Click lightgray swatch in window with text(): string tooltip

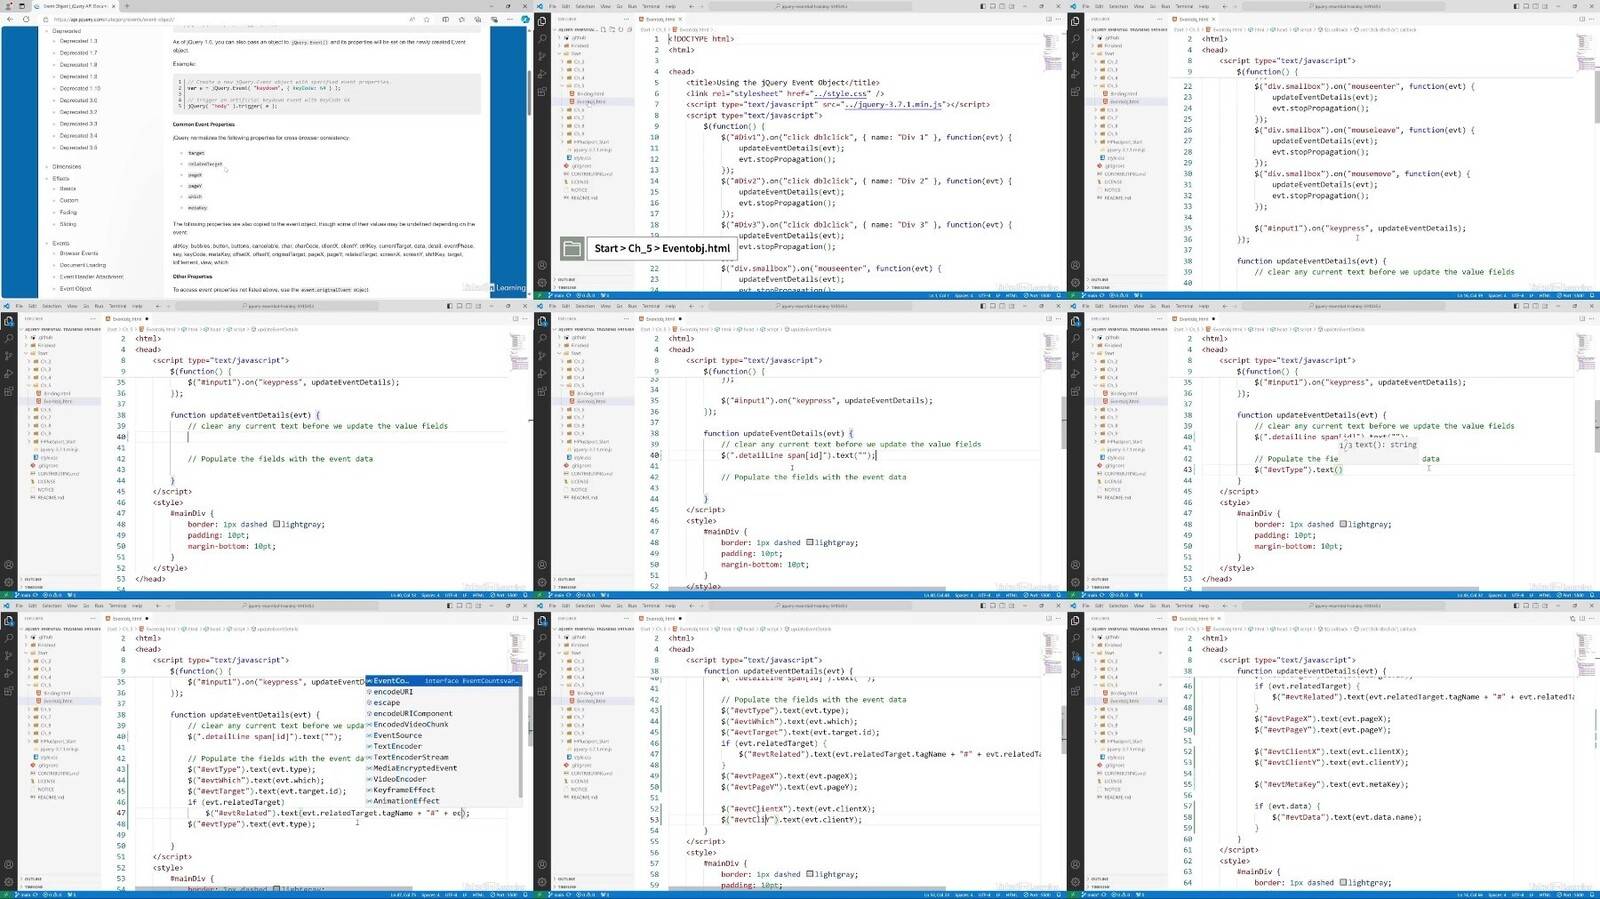click(x=1342, y=524)
